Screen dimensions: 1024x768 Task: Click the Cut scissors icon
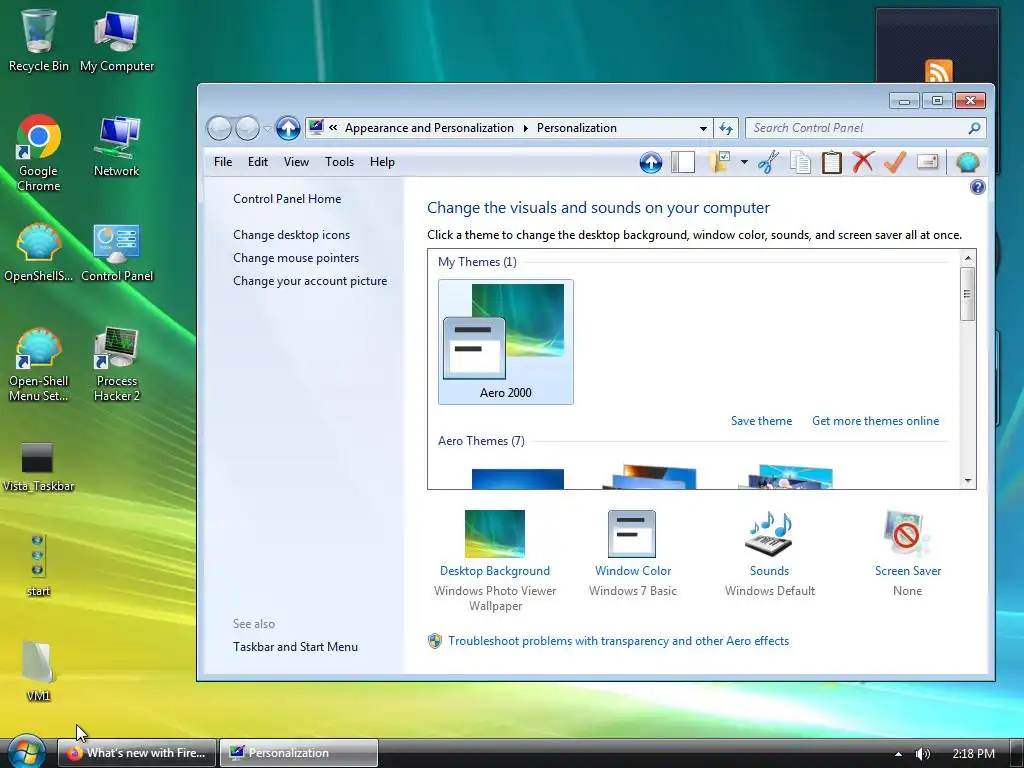[768, 162]
